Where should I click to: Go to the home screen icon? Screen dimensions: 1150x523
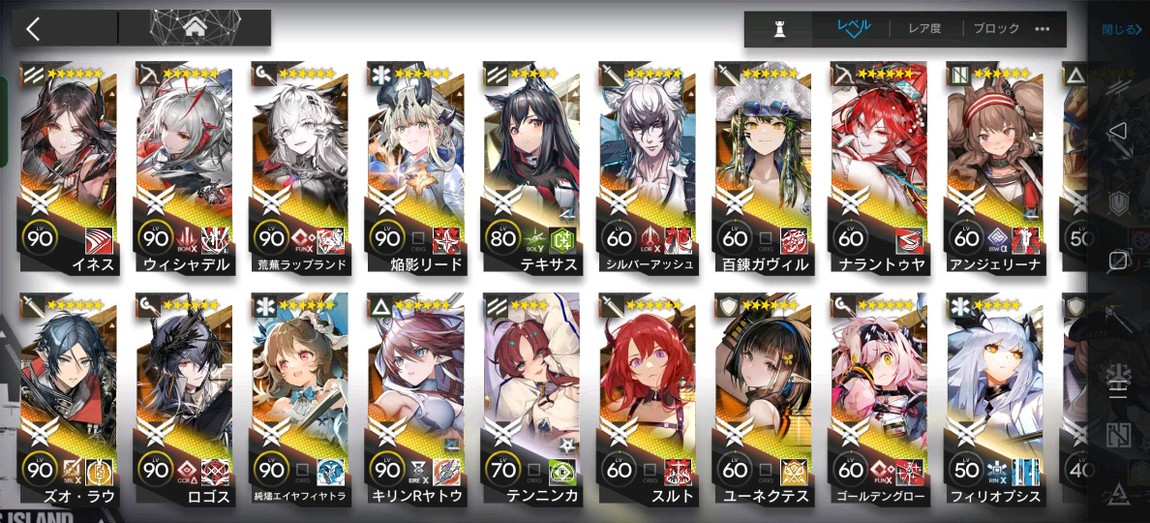194,28
